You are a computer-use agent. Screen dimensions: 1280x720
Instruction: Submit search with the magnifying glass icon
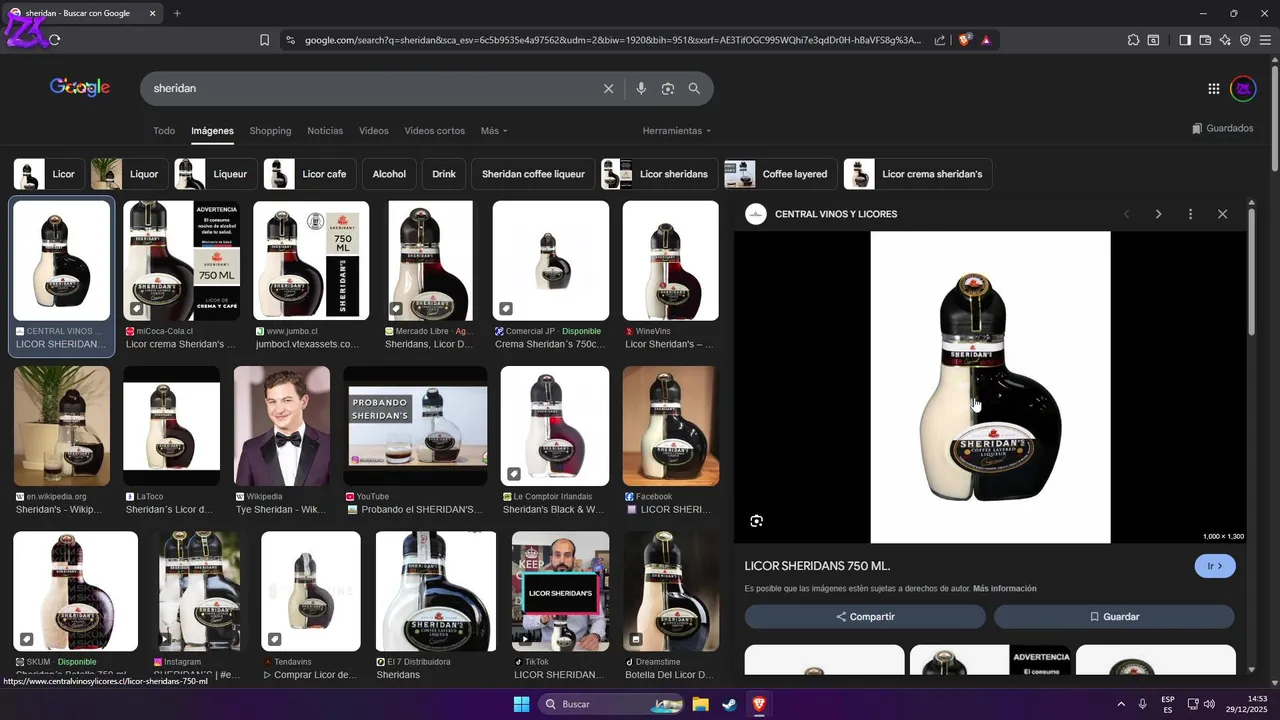pos(694,89)
